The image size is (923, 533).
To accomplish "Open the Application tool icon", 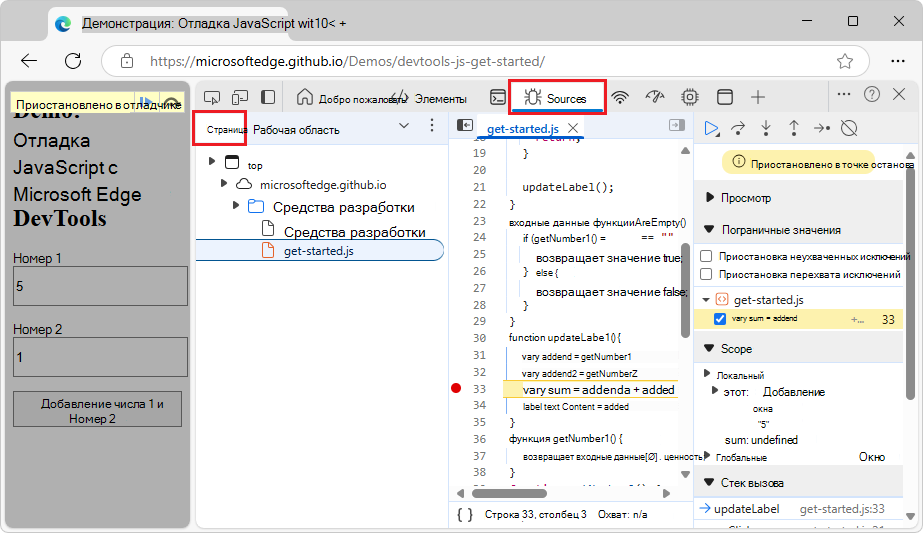I will pos(725,97).
